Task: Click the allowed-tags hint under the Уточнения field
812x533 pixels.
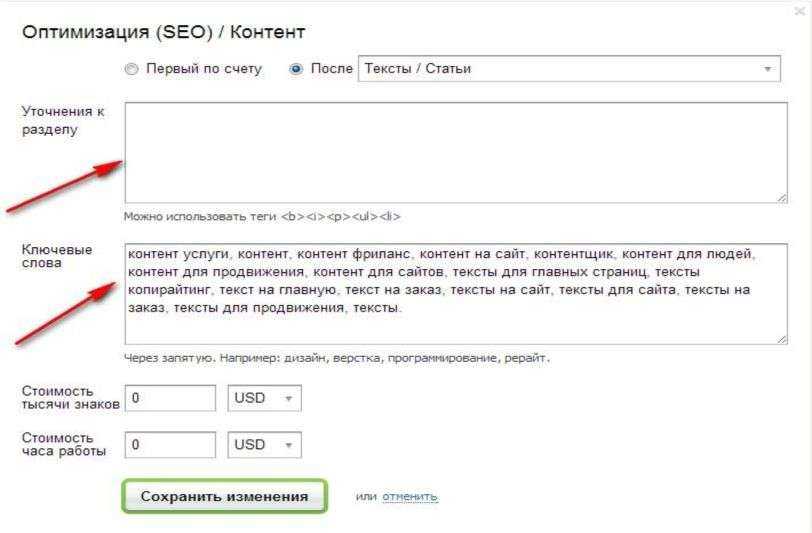Action: tap(262, 216)
